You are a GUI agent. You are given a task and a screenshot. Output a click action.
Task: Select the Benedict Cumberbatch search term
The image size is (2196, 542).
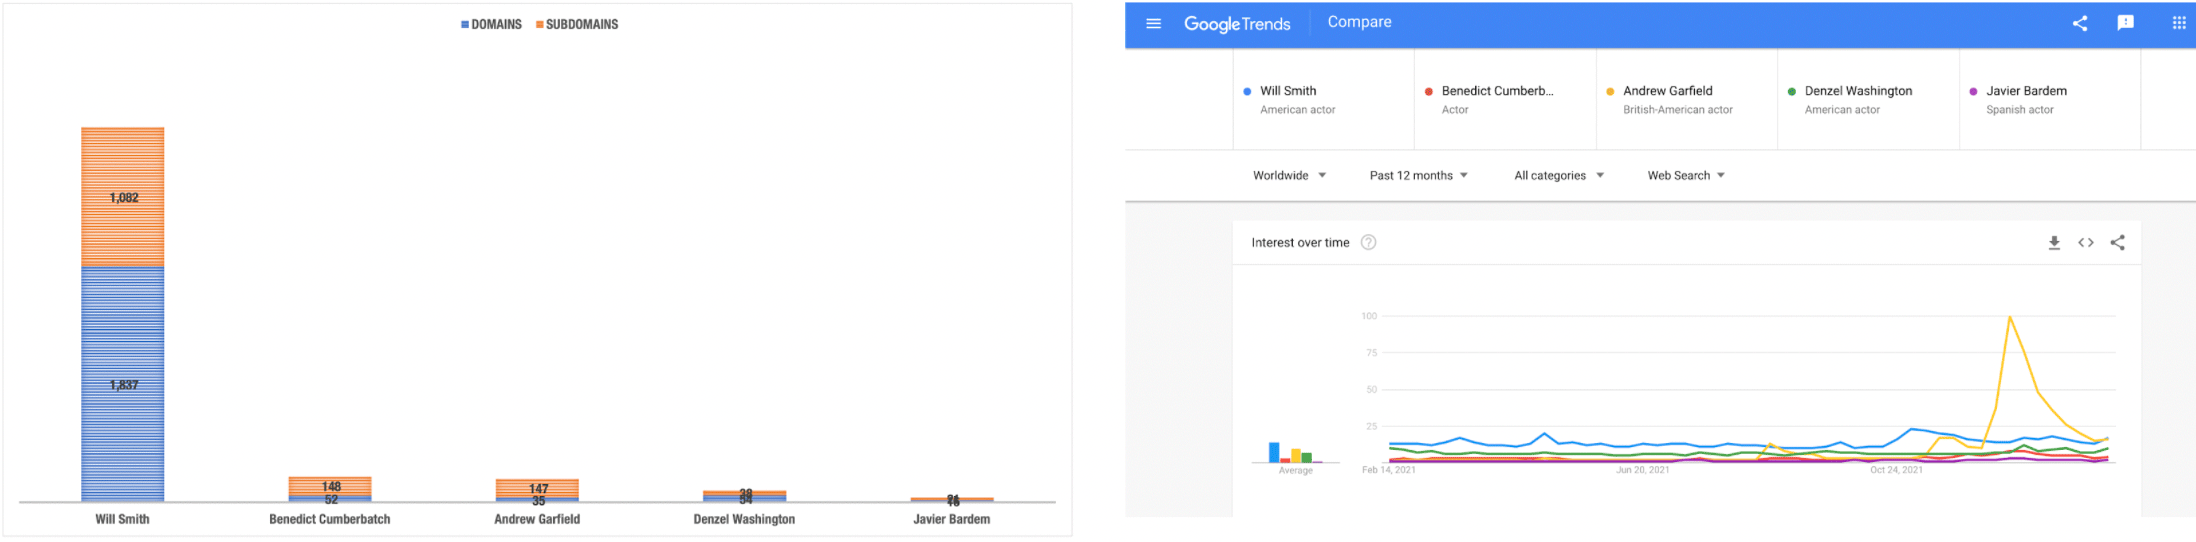pyautogui.click(x=1505, y=100)
